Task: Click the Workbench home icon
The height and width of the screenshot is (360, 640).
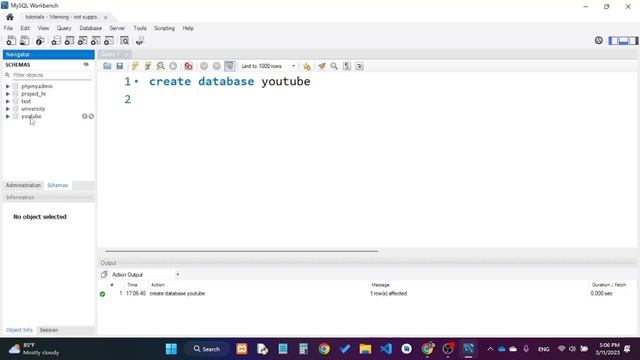Action: pyautogui.click(x=10, y=17)
